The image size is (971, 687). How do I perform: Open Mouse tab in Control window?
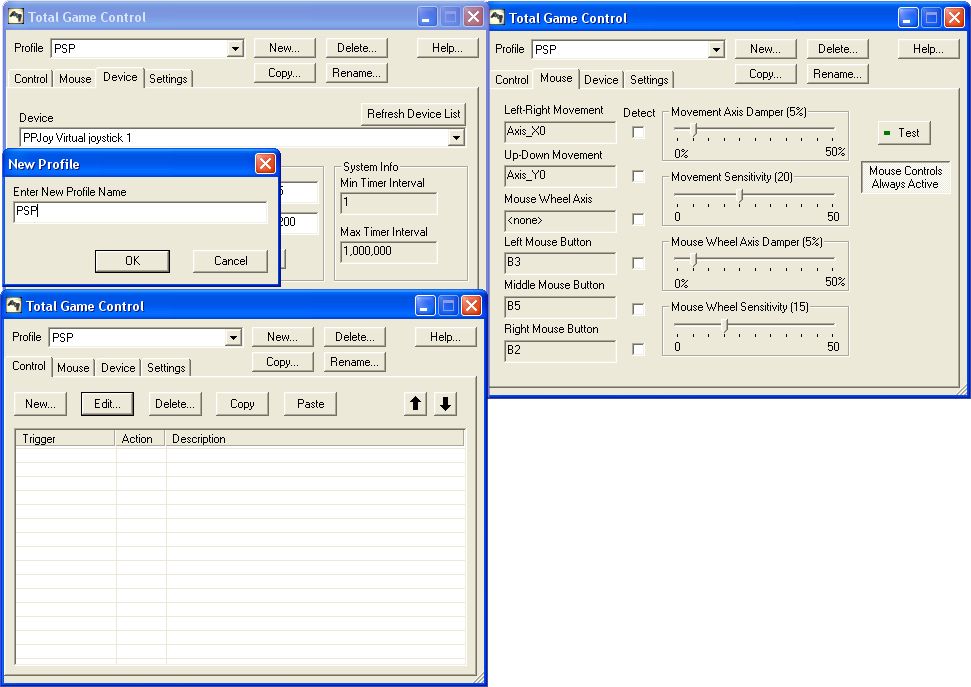[73, 368]
